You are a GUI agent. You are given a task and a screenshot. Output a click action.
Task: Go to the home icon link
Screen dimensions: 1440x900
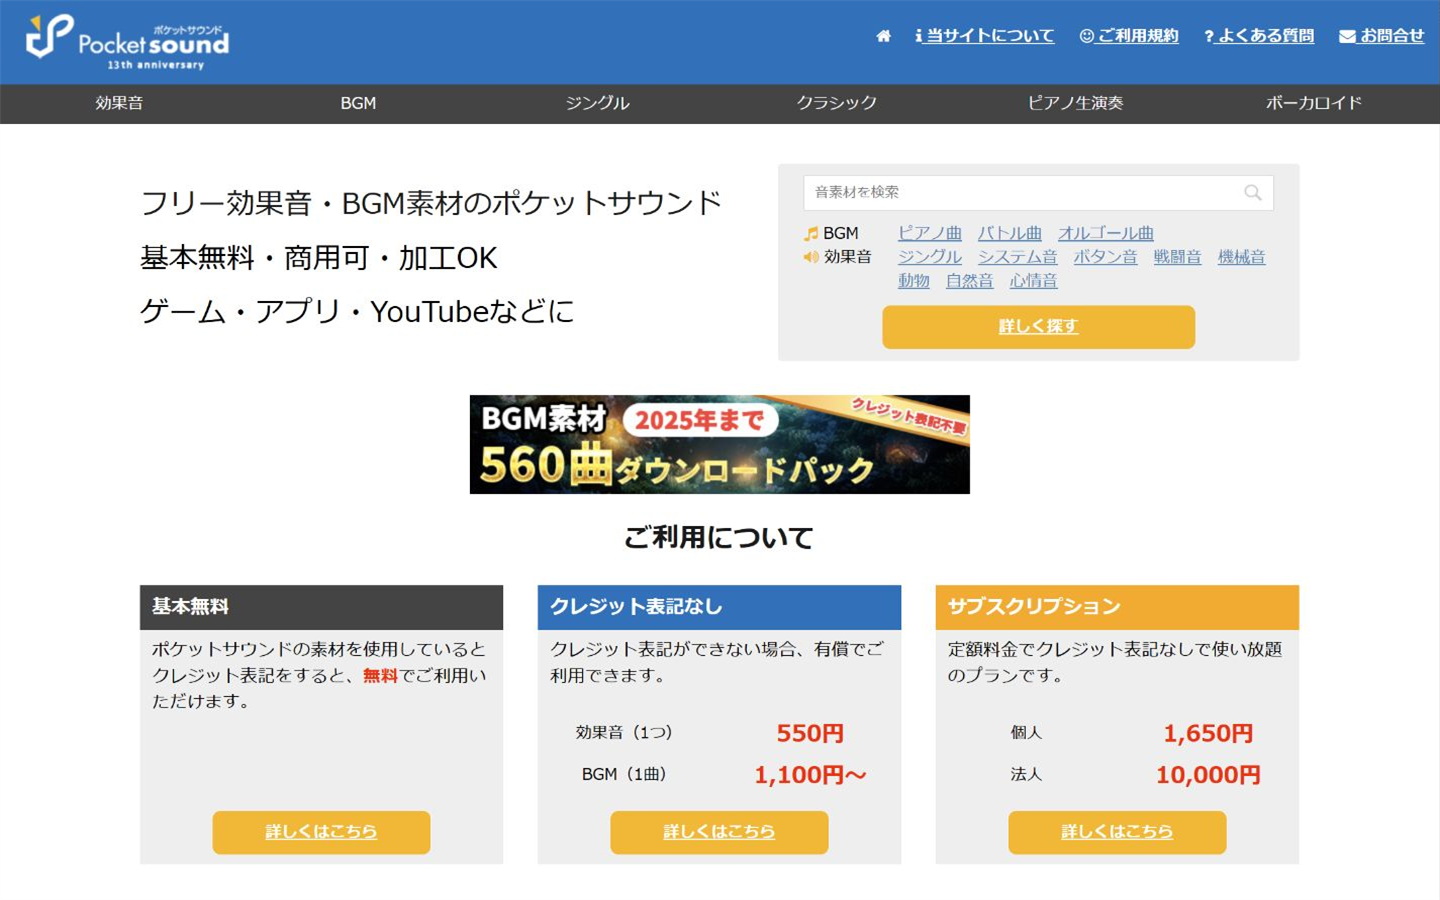(x=883, y=36)
